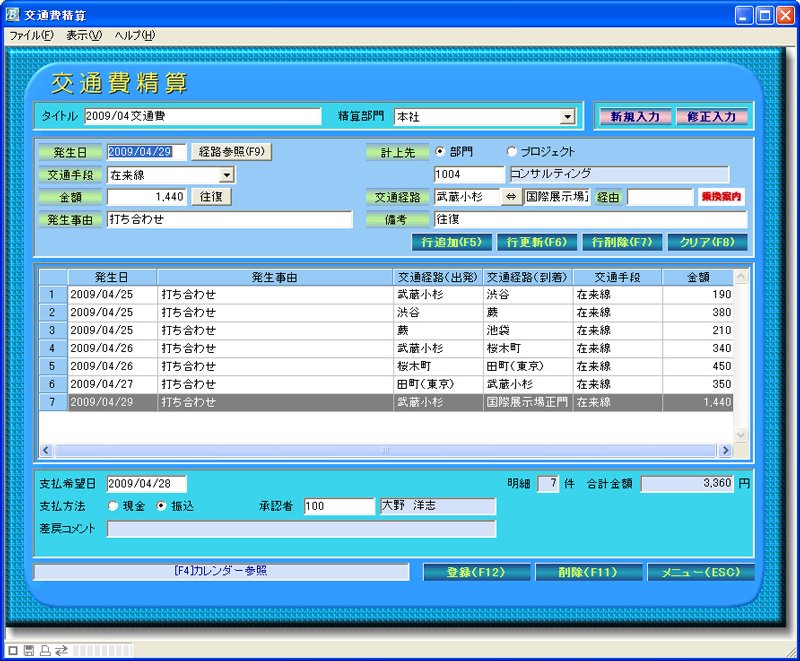Click クリア(F8) button

pyautogui.click(x=708, y=242)
